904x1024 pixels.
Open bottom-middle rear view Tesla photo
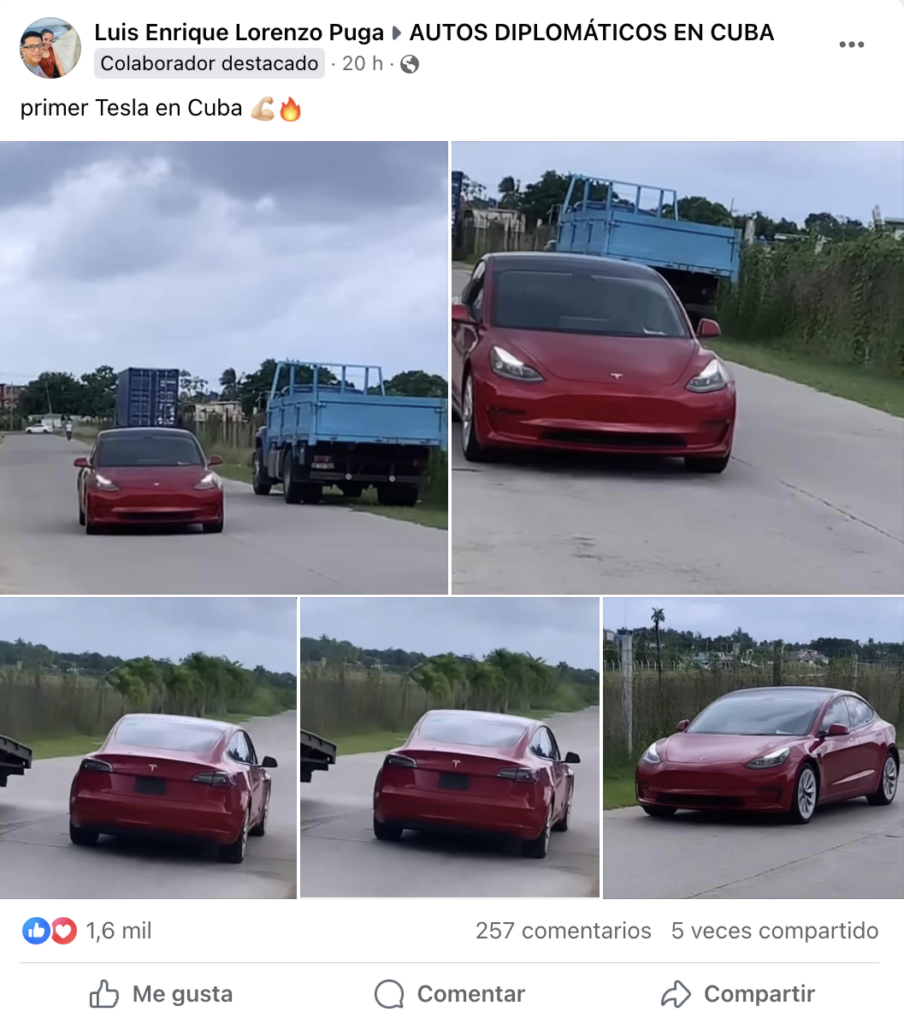point(450,748)
